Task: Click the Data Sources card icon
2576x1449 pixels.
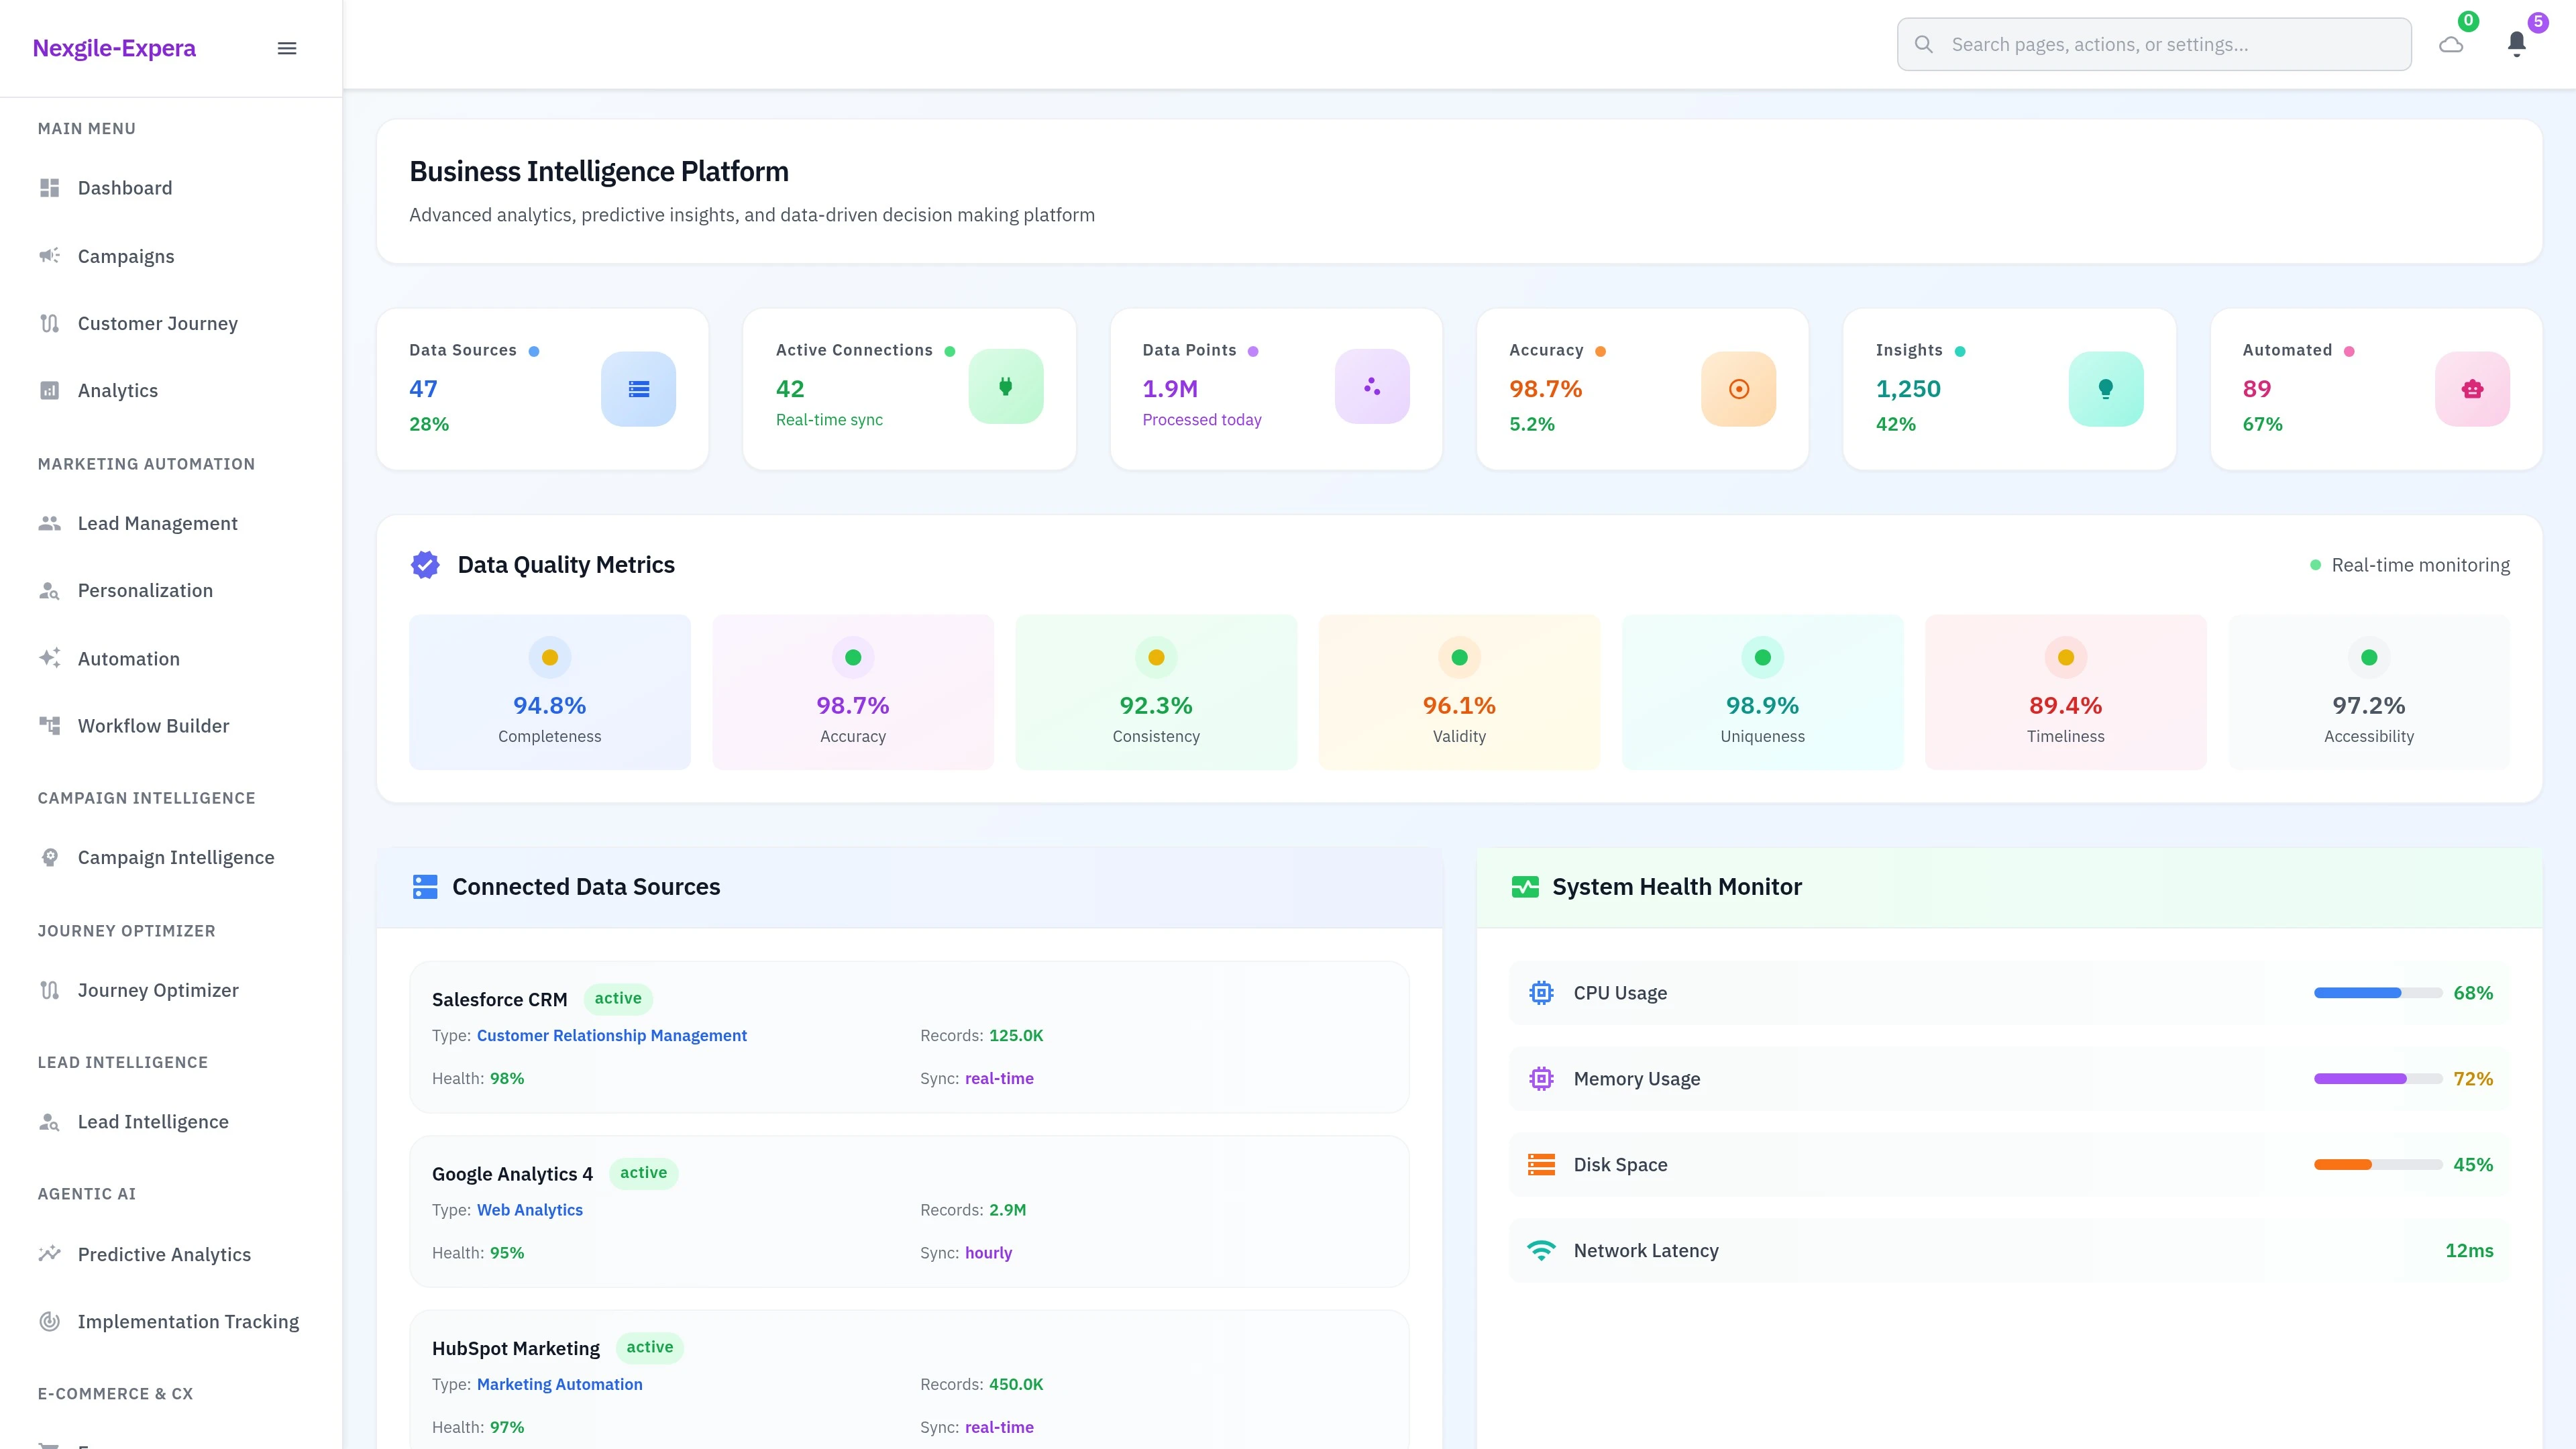Action: point(639,388)
